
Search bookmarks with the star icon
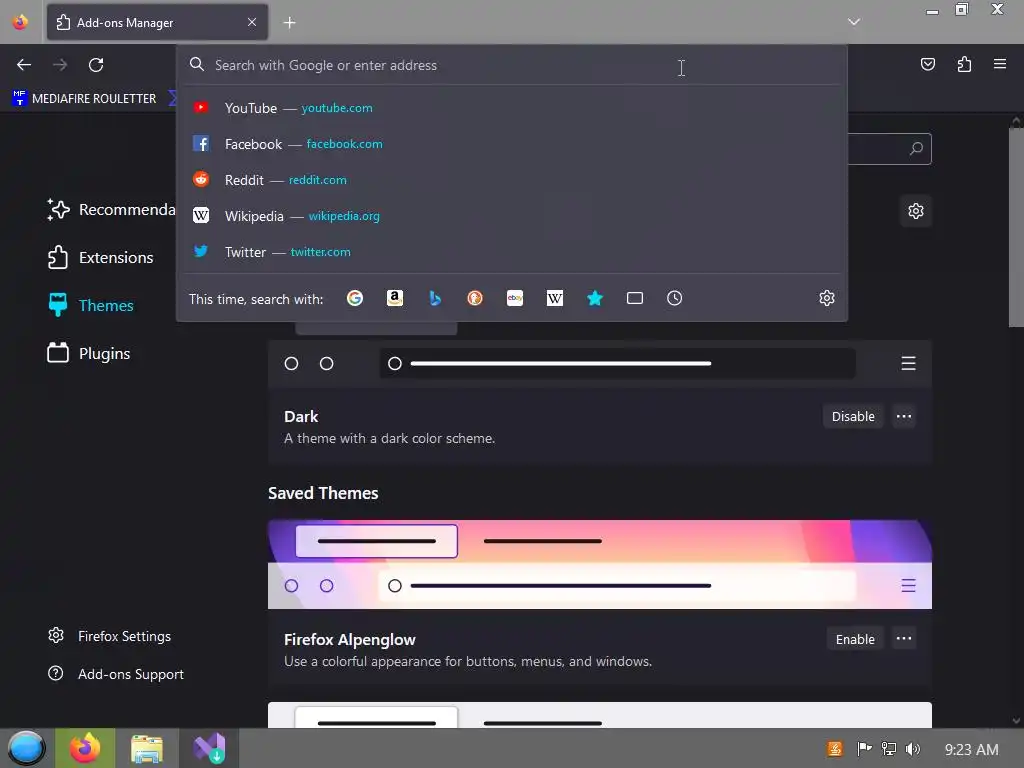[x=595, y=298]
